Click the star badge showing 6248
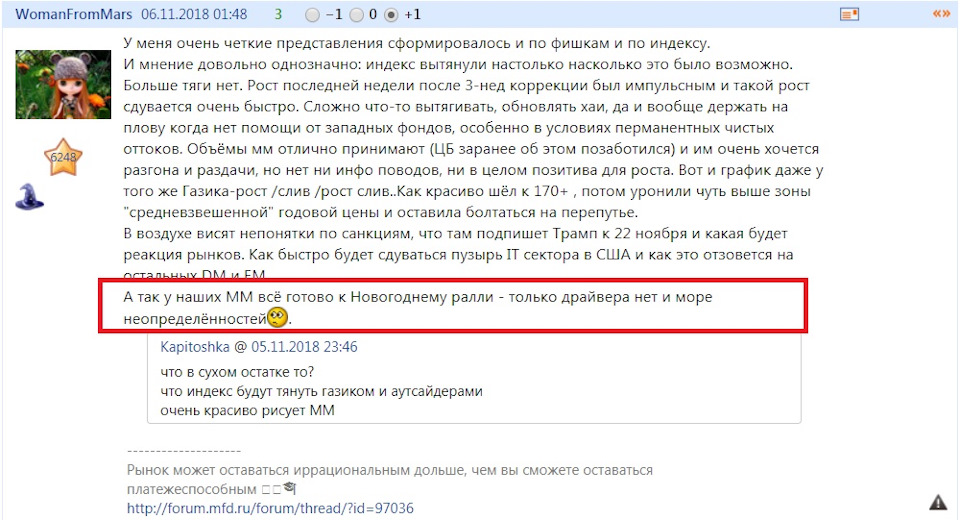Image resolution: width=960 pixels, height=520 pixels. click(x=63, y=157)
